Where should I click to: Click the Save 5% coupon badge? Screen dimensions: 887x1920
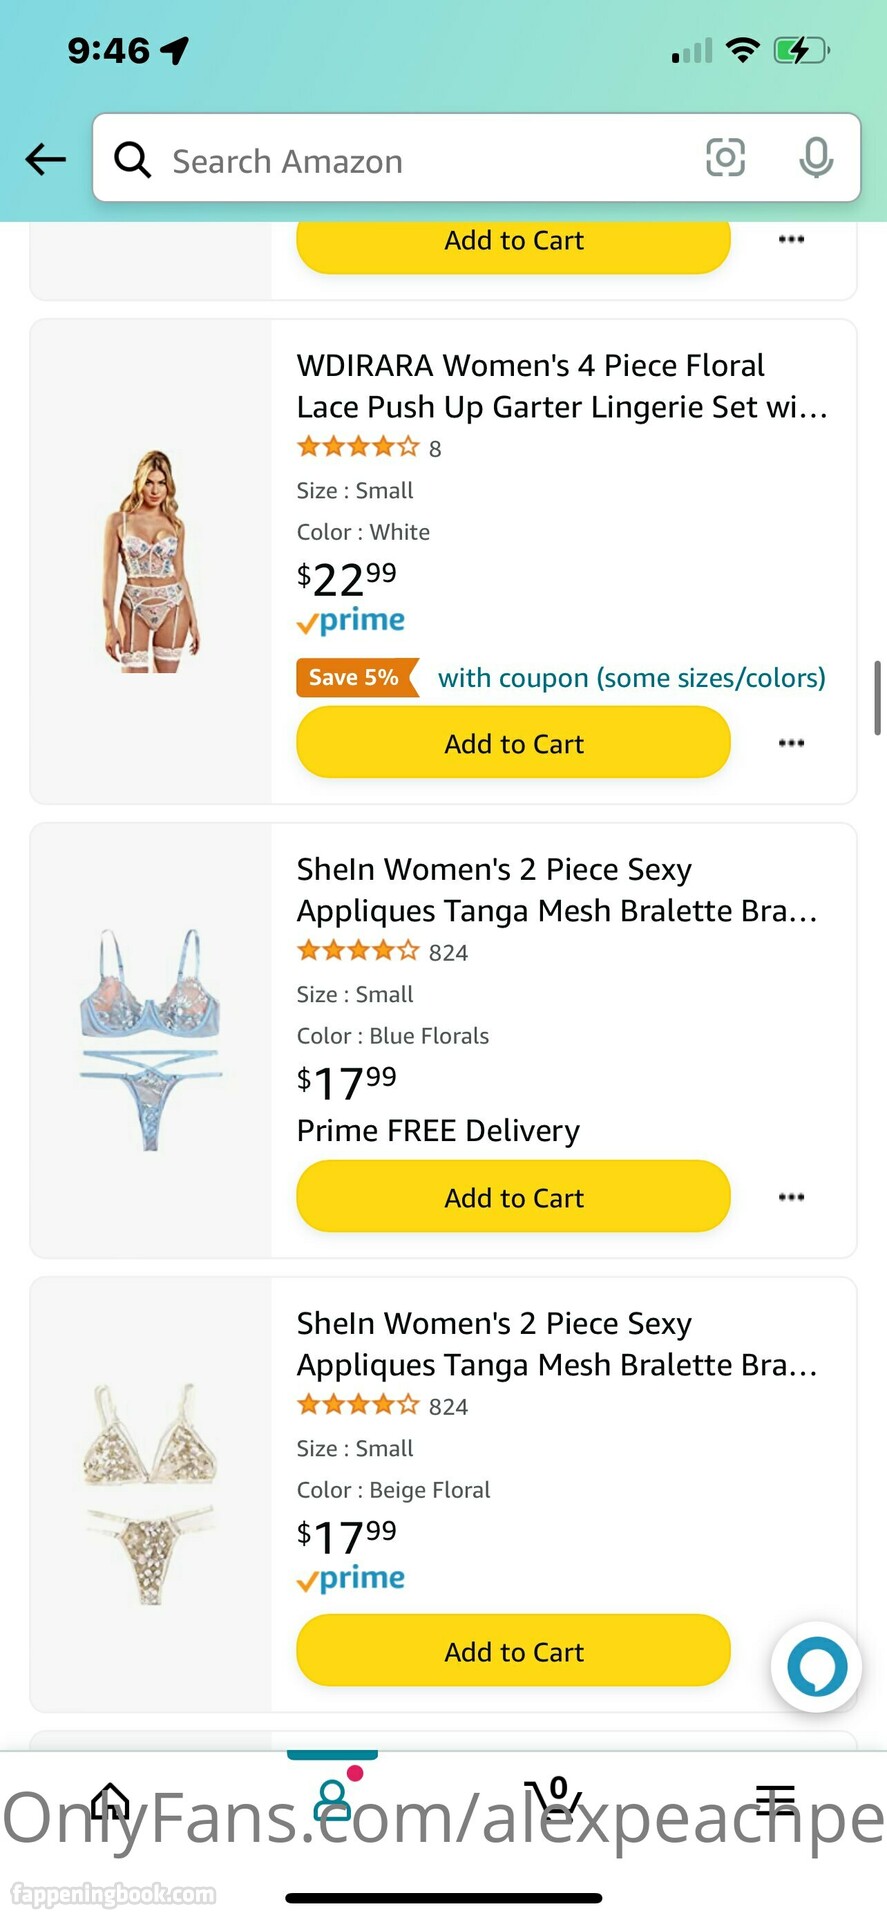(x=355, y=678)
